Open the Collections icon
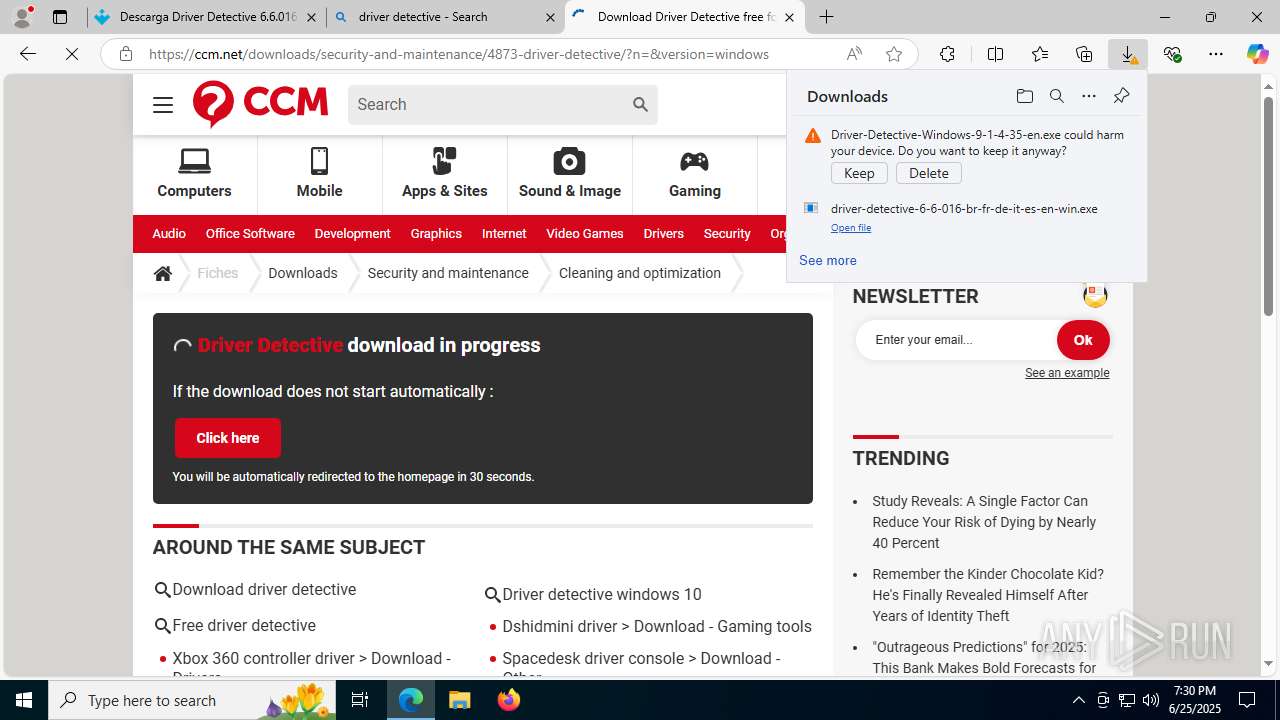1280x720 pixels. tap(1084, 54)
